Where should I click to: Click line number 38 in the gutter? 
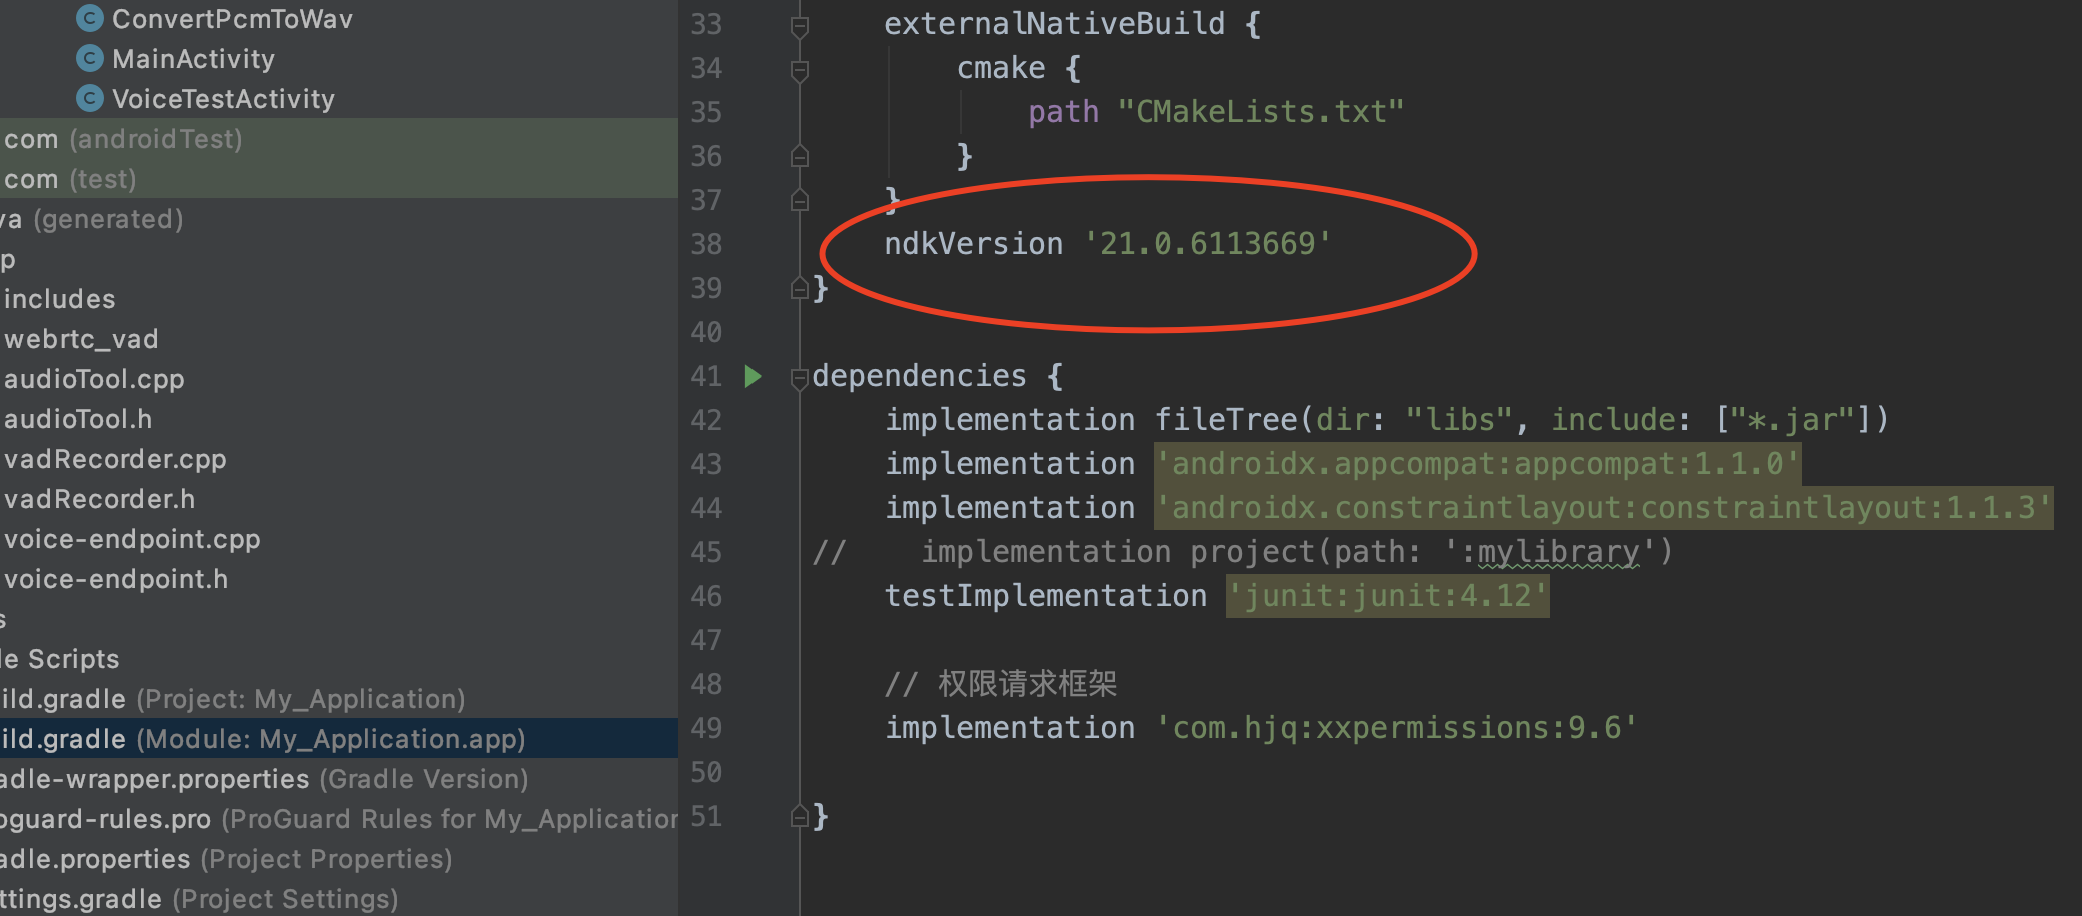pos(706,244)
